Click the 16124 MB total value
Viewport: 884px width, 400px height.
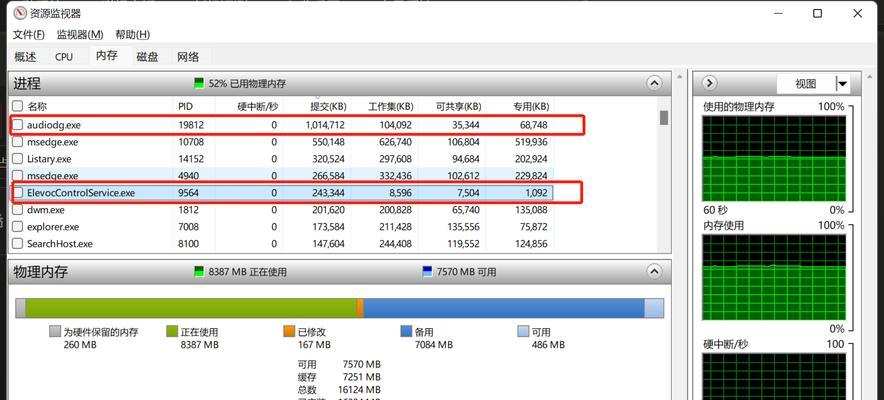coord(361,389)
